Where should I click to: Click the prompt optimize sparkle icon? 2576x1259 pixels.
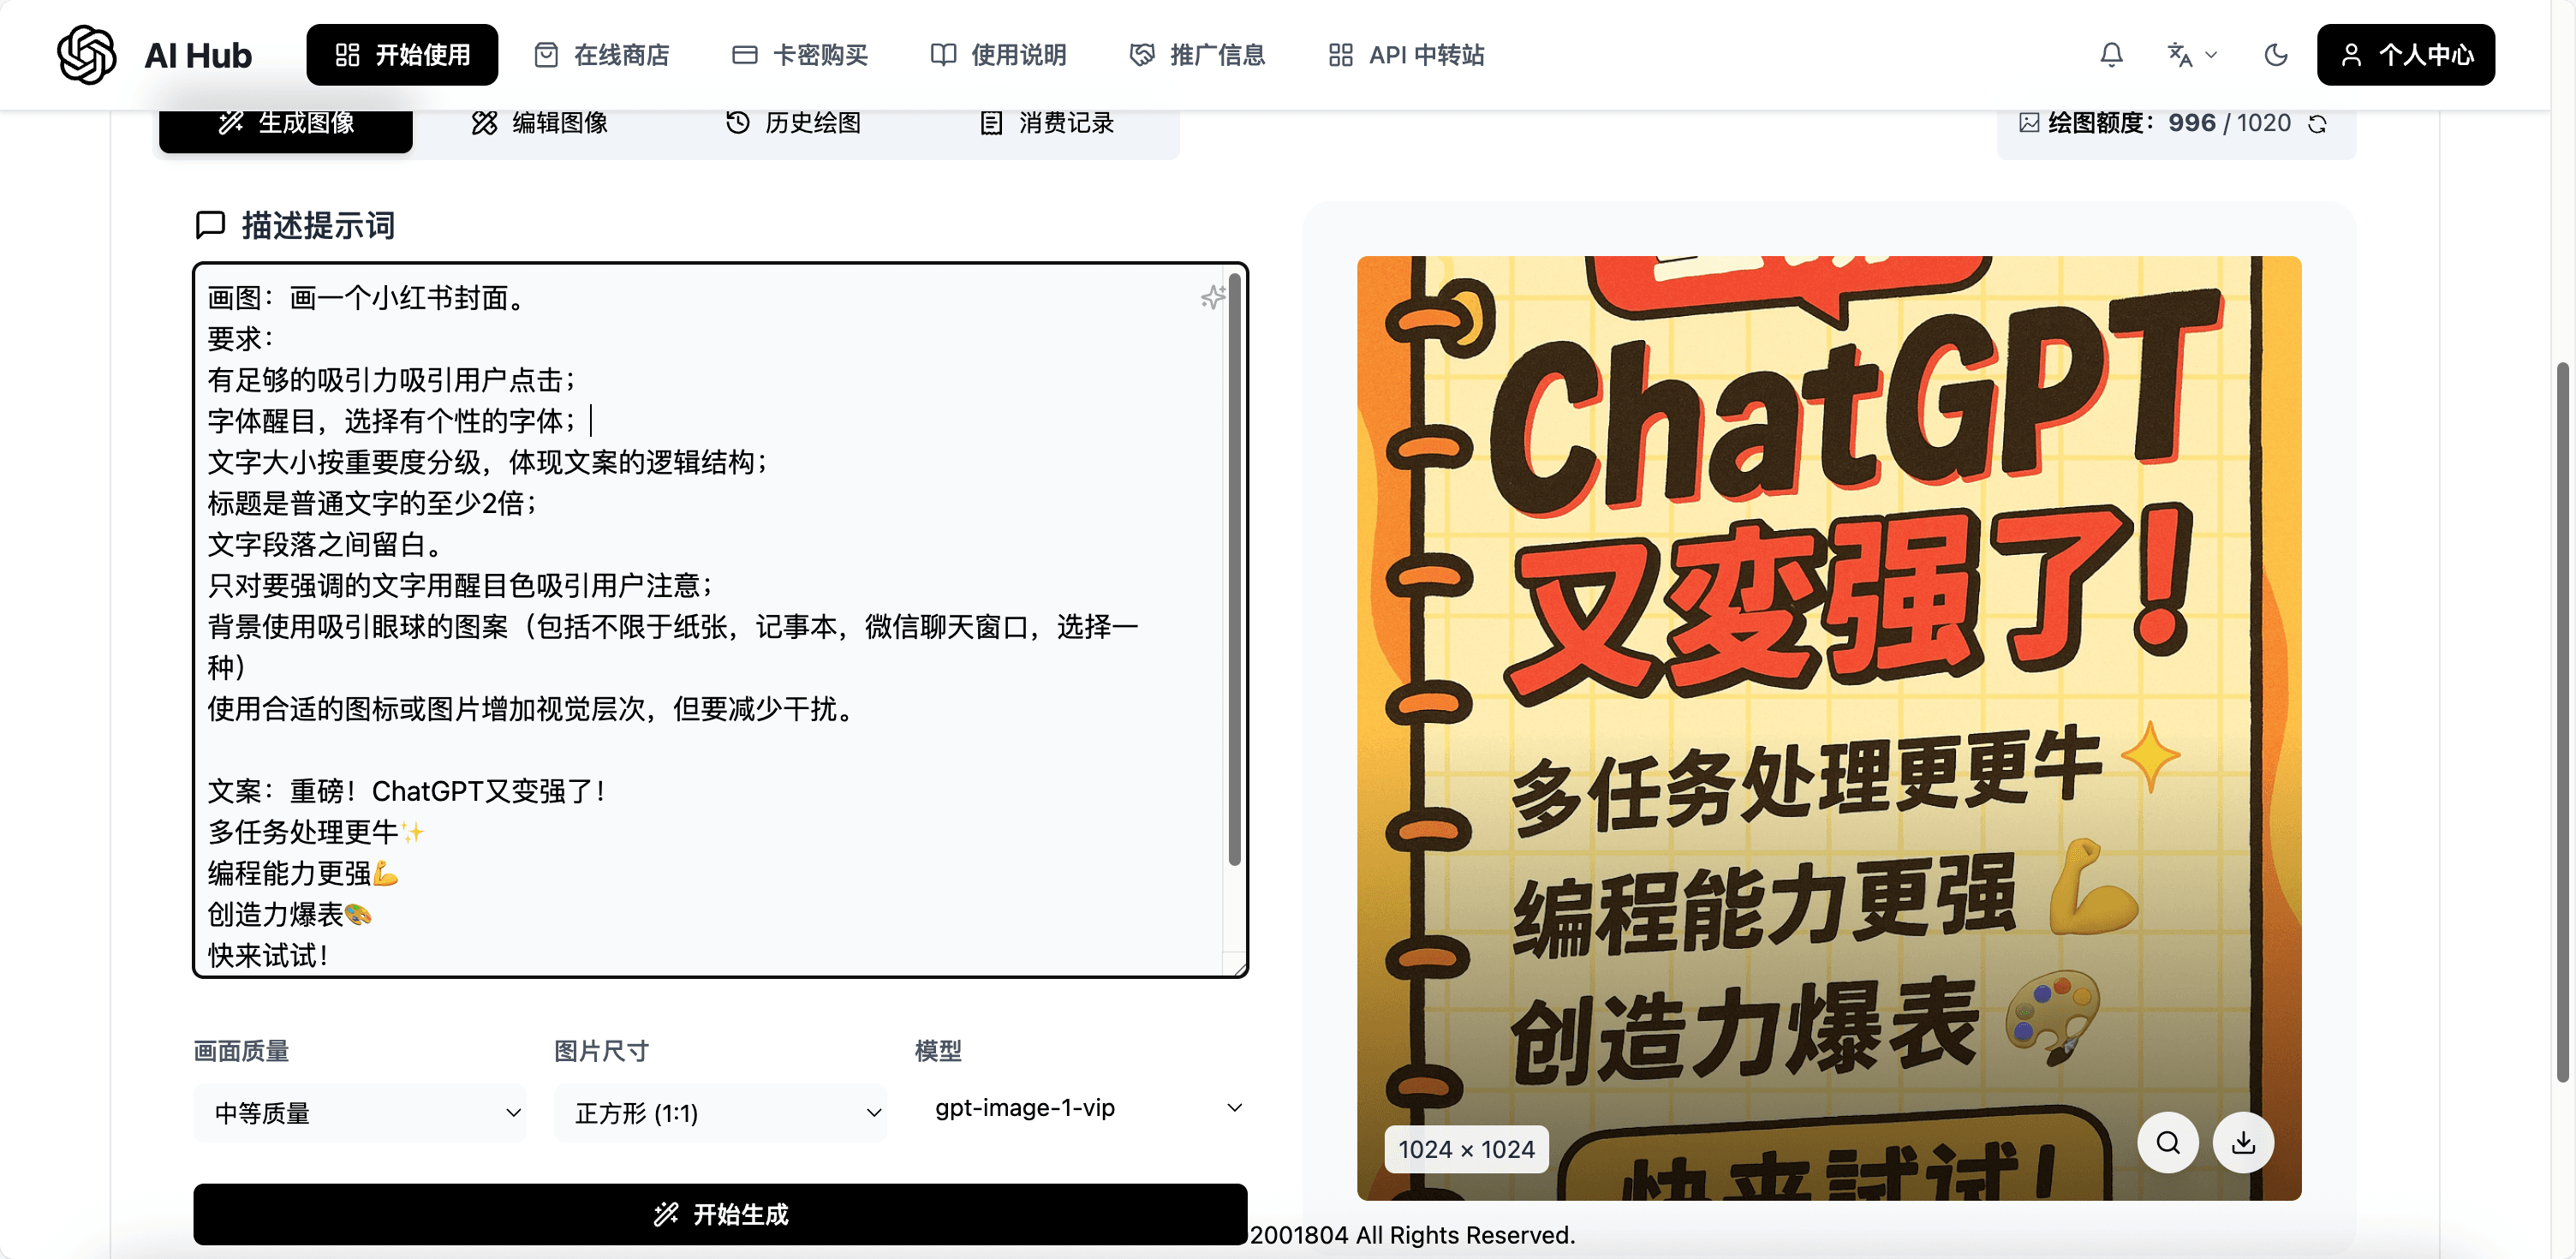point(1212,297)
